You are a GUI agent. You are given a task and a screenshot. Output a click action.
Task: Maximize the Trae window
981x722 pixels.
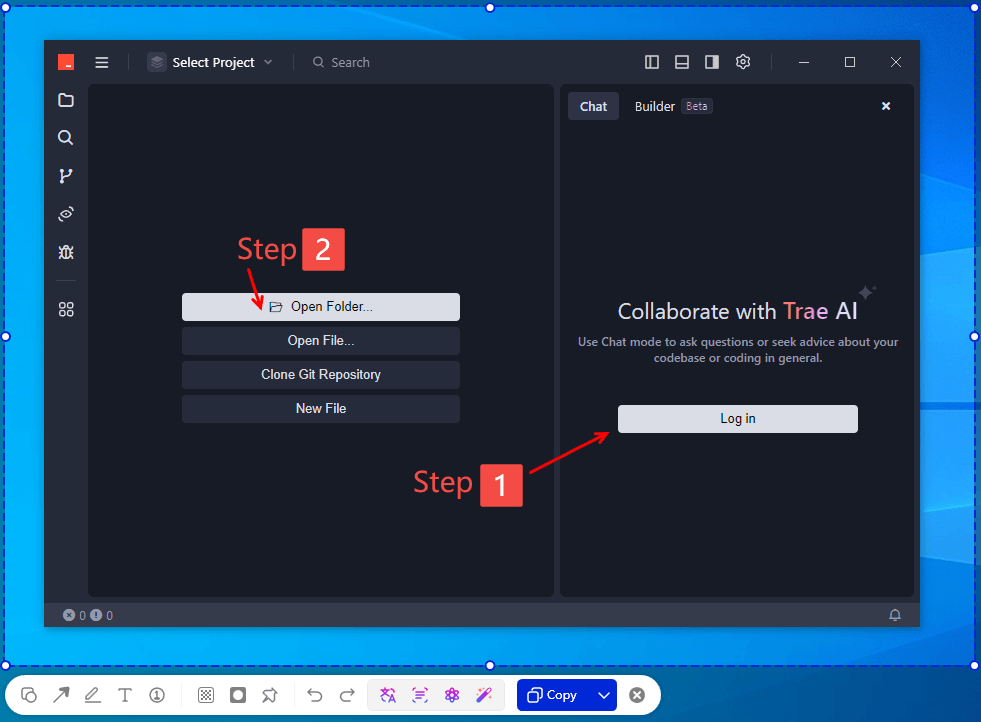(x=850, y=62)
